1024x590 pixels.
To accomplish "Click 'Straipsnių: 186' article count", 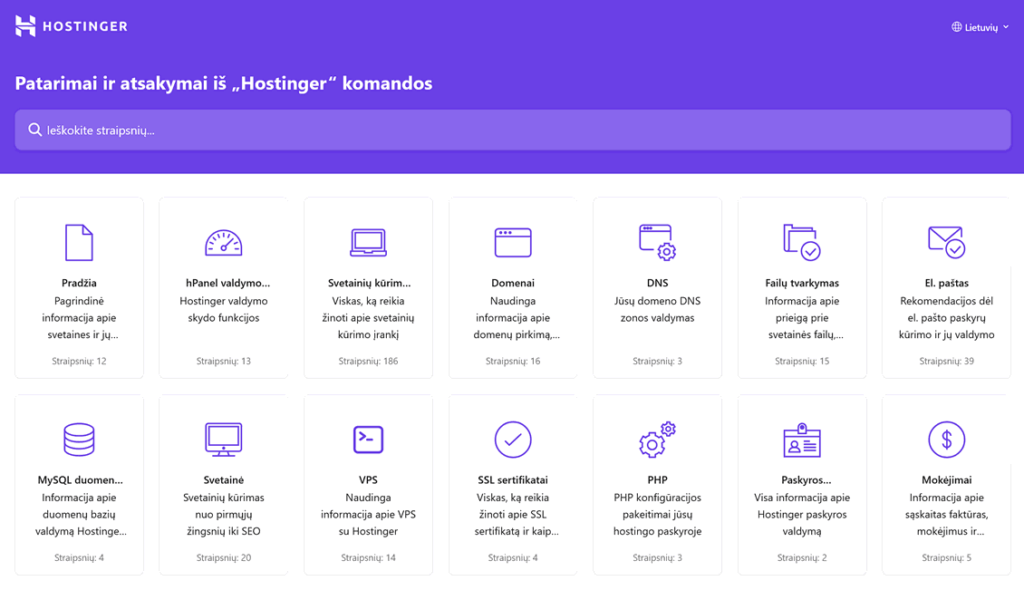I will 368,361.
